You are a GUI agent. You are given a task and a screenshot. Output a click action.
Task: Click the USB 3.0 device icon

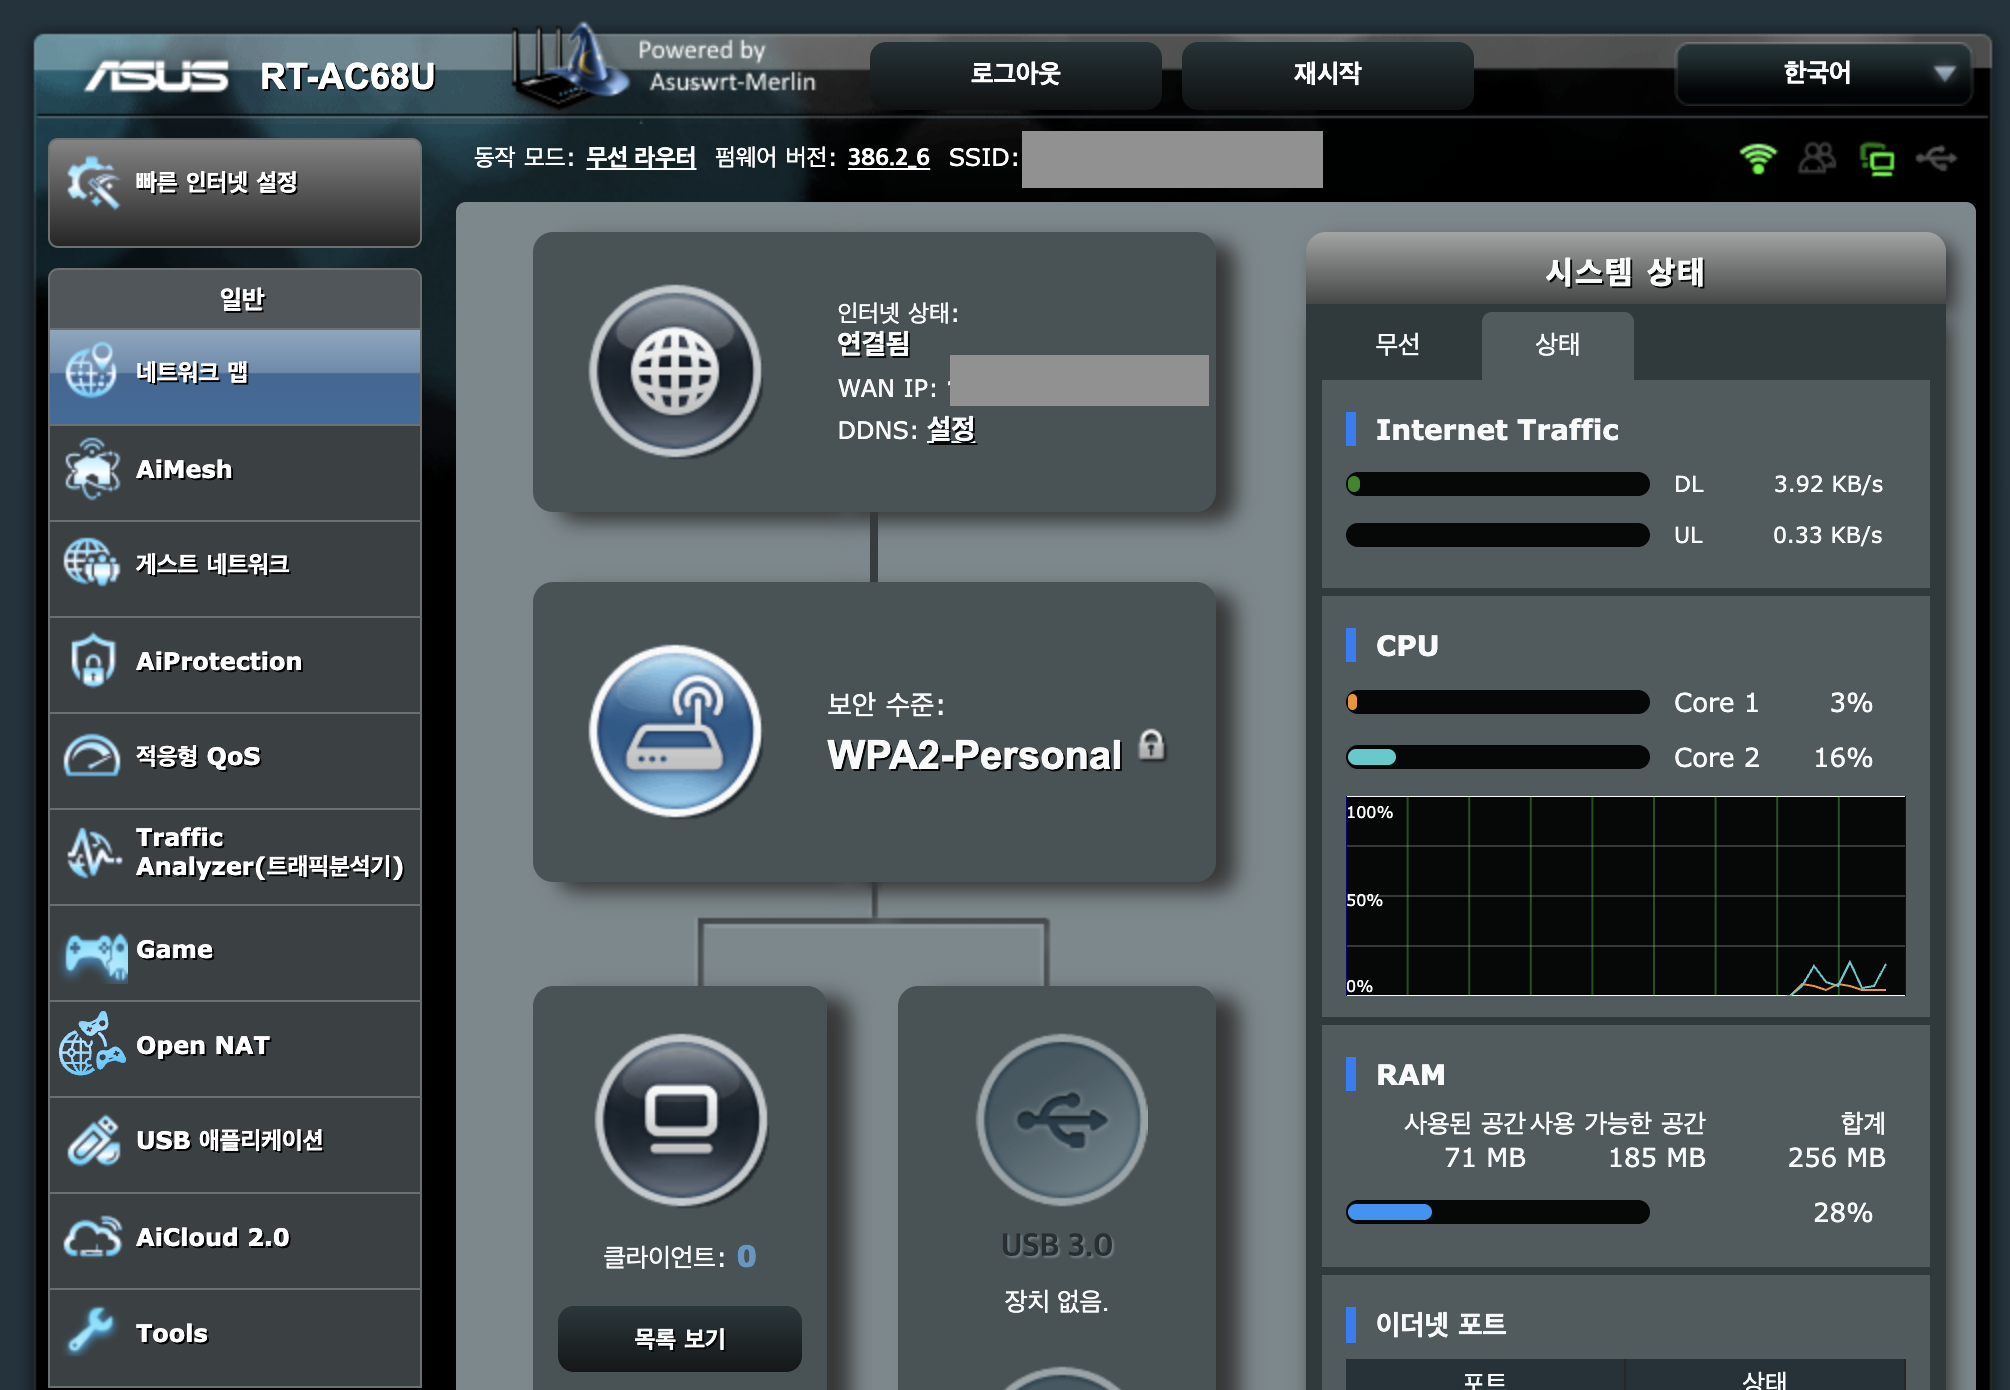1061,1119
